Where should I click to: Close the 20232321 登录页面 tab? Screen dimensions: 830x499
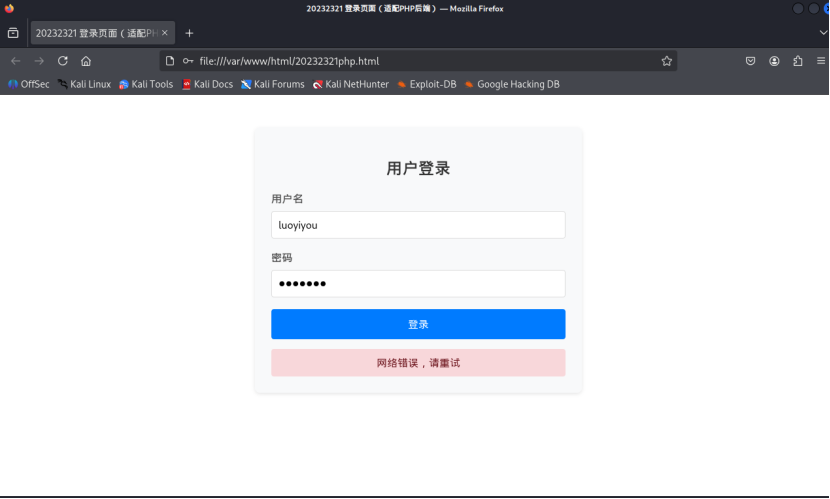tap(165, 33)
